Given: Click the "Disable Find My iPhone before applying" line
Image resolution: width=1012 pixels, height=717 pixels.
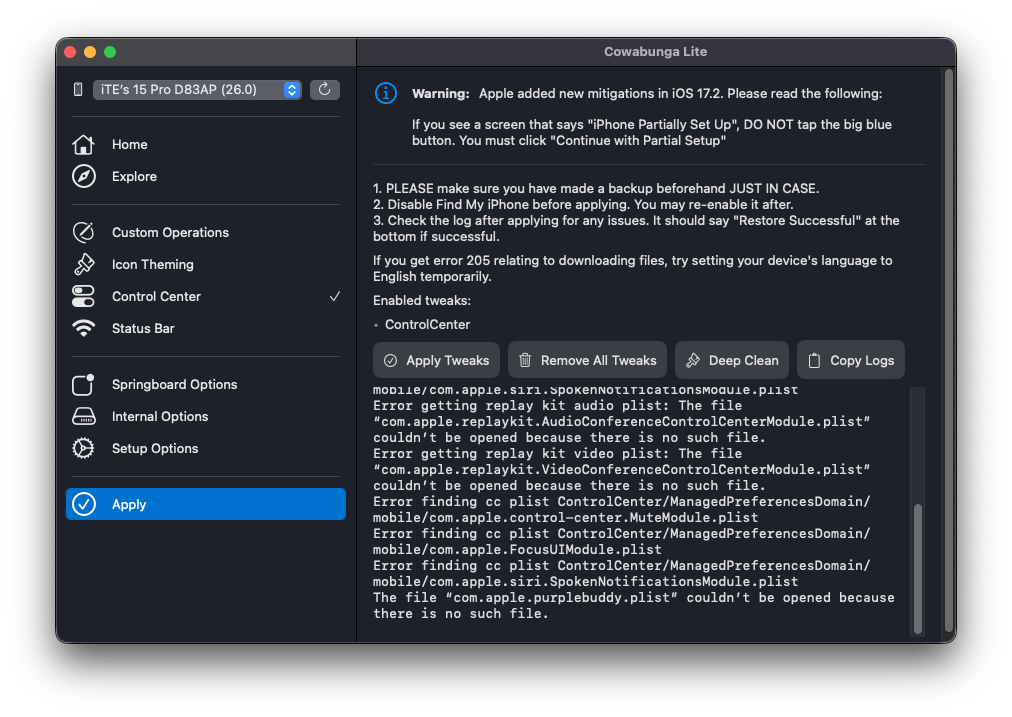Looking at the screenshot, I should [583, 205].
